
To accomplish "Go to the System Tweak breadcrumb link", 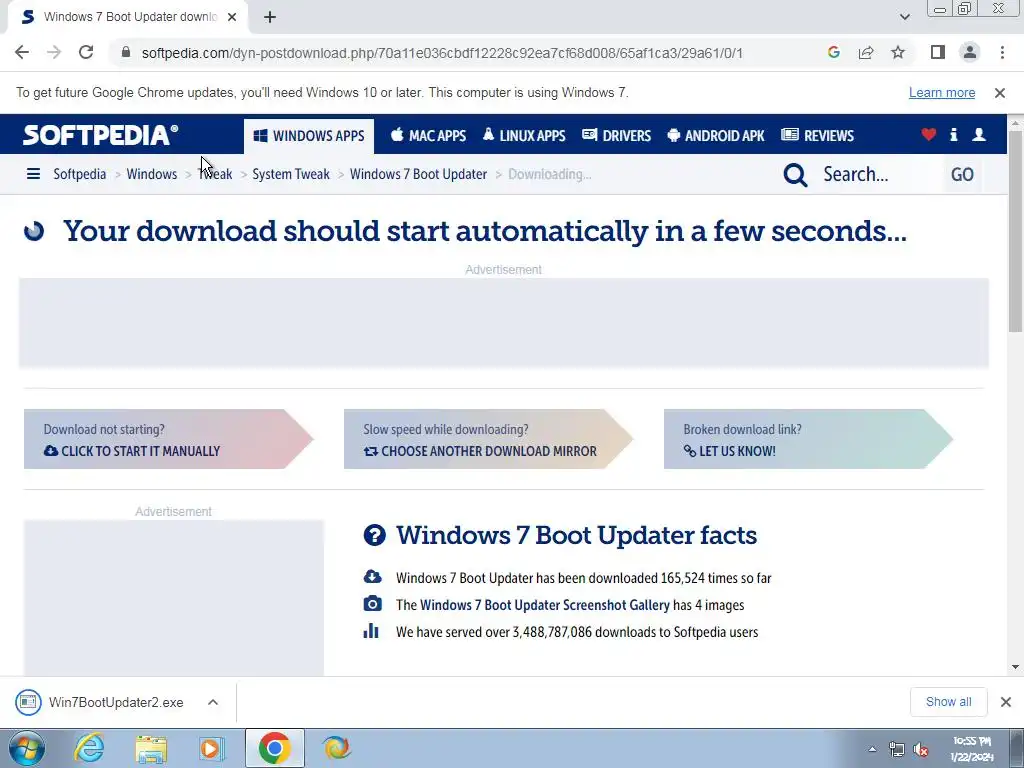I will pyautogui.click(x=291, y=174).
